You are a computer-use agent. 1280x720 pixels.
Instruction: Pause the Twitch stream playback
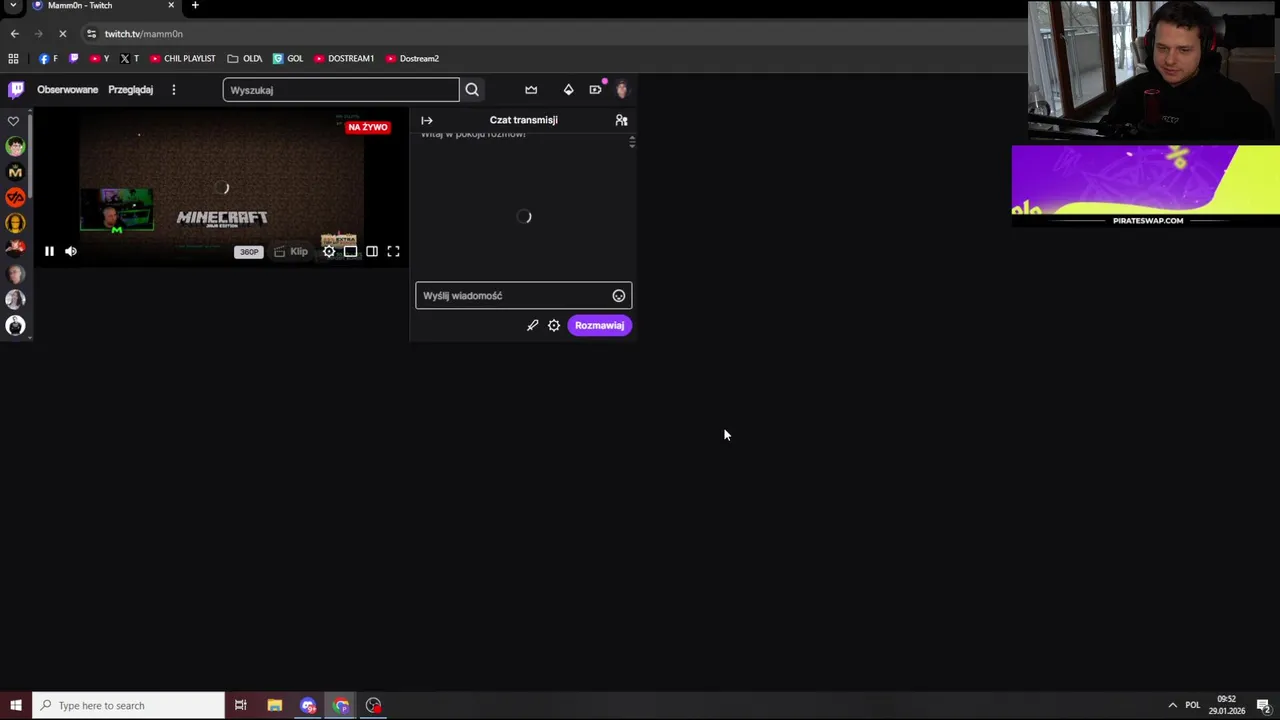[x=49, y=251]
